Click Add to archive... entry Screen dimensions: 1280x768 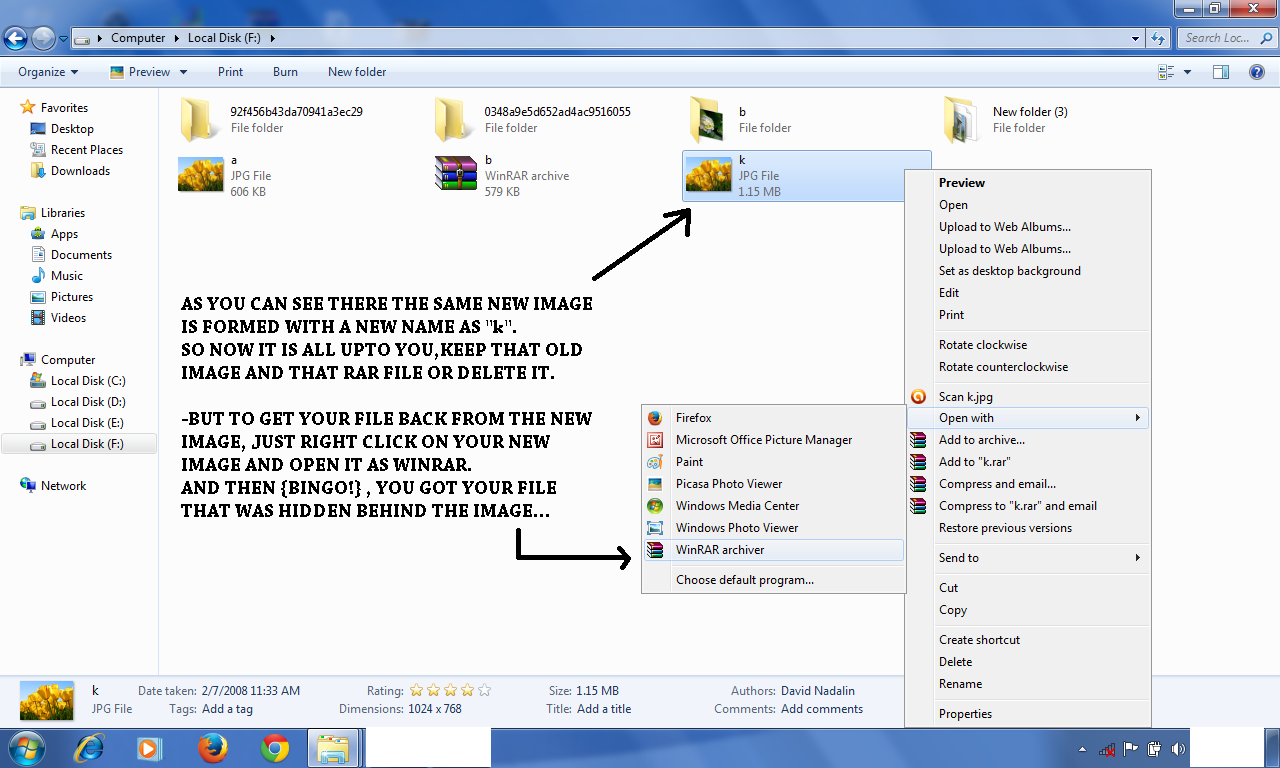coord(1028,440)
